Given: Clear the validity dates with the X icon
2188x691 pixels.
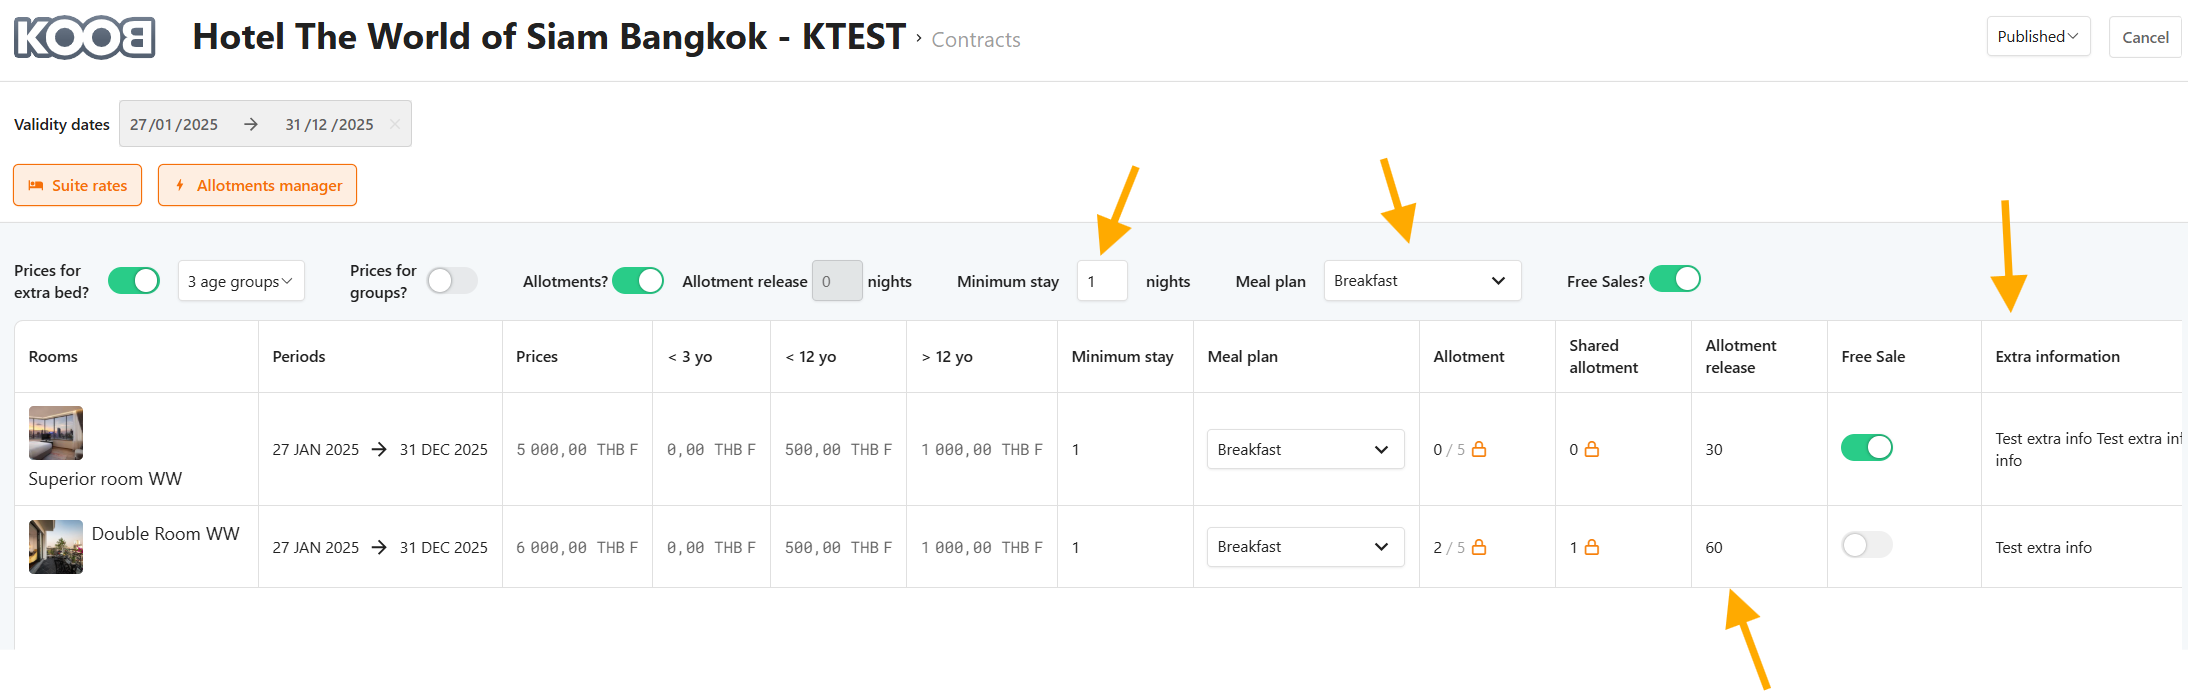Looking at the screenshot, I should point(395,124).
